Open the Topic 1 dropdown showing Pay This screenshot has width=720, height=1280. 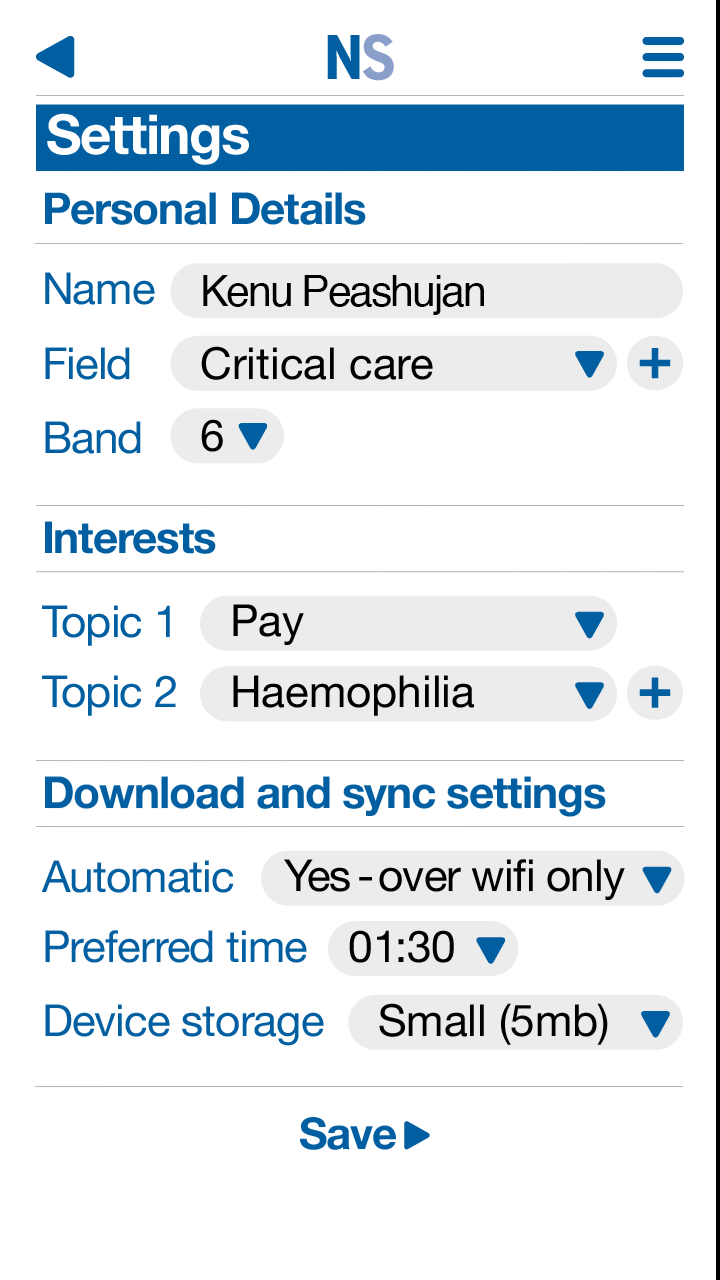408,624
